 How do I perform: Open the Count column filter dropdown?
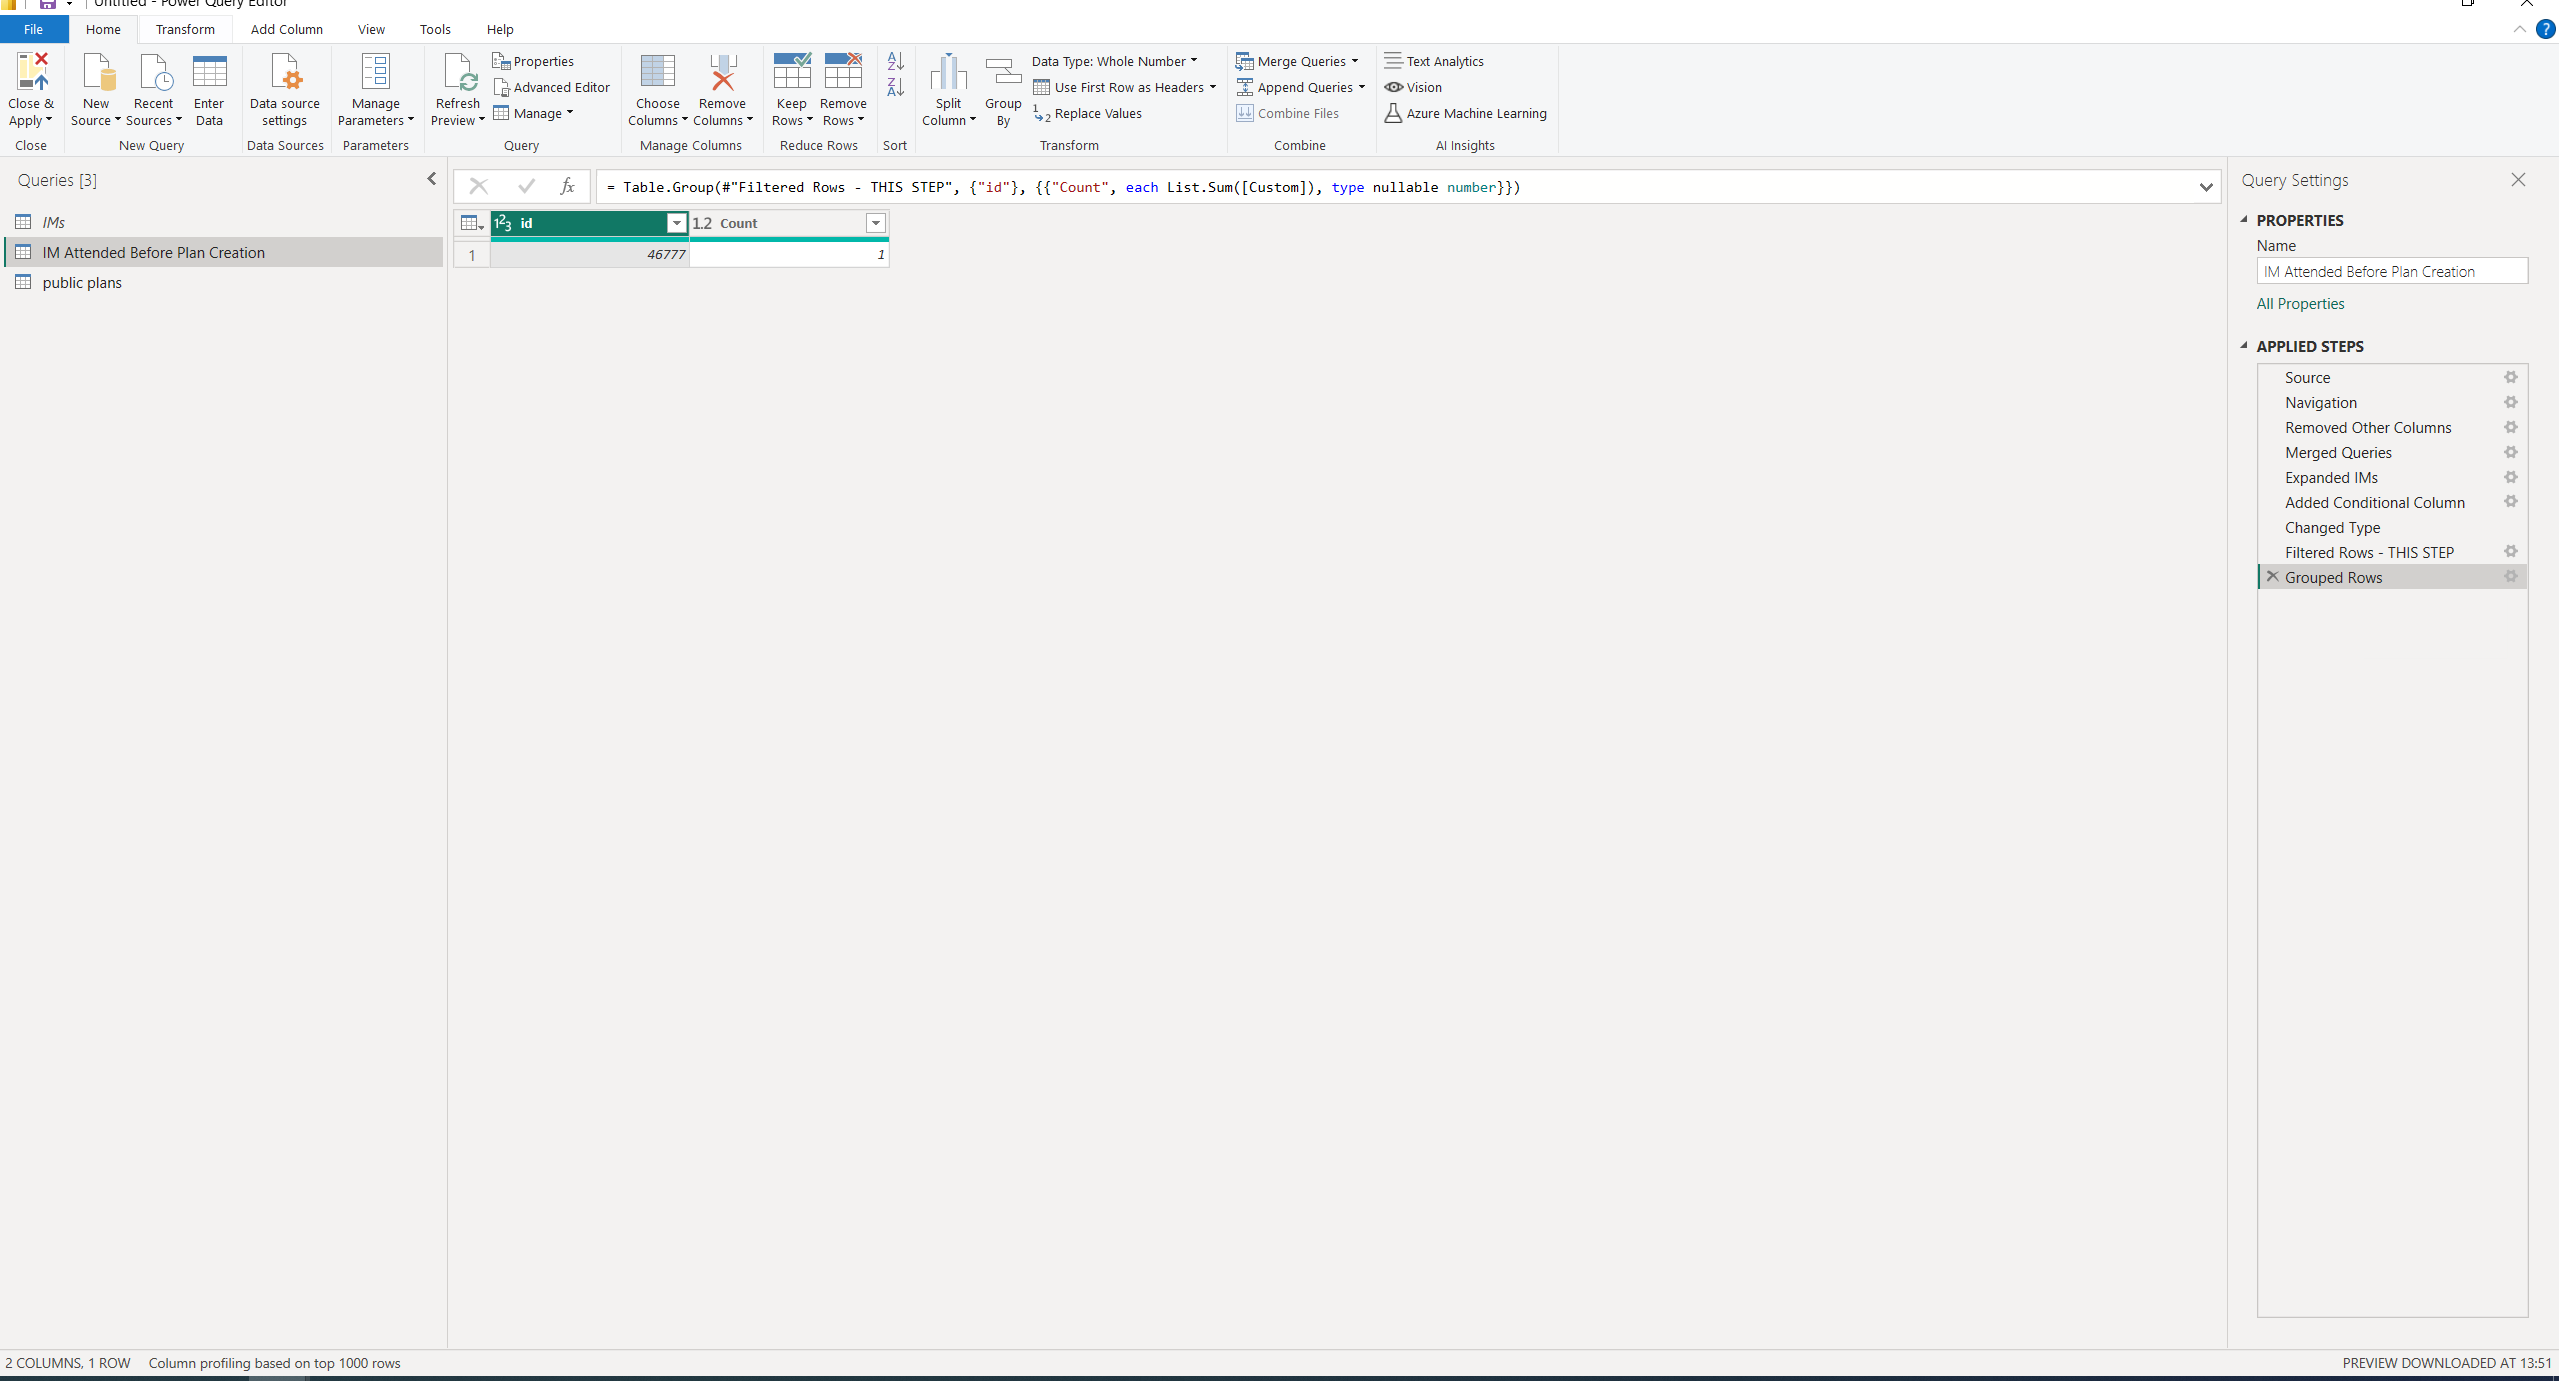[x=876, y=223]
